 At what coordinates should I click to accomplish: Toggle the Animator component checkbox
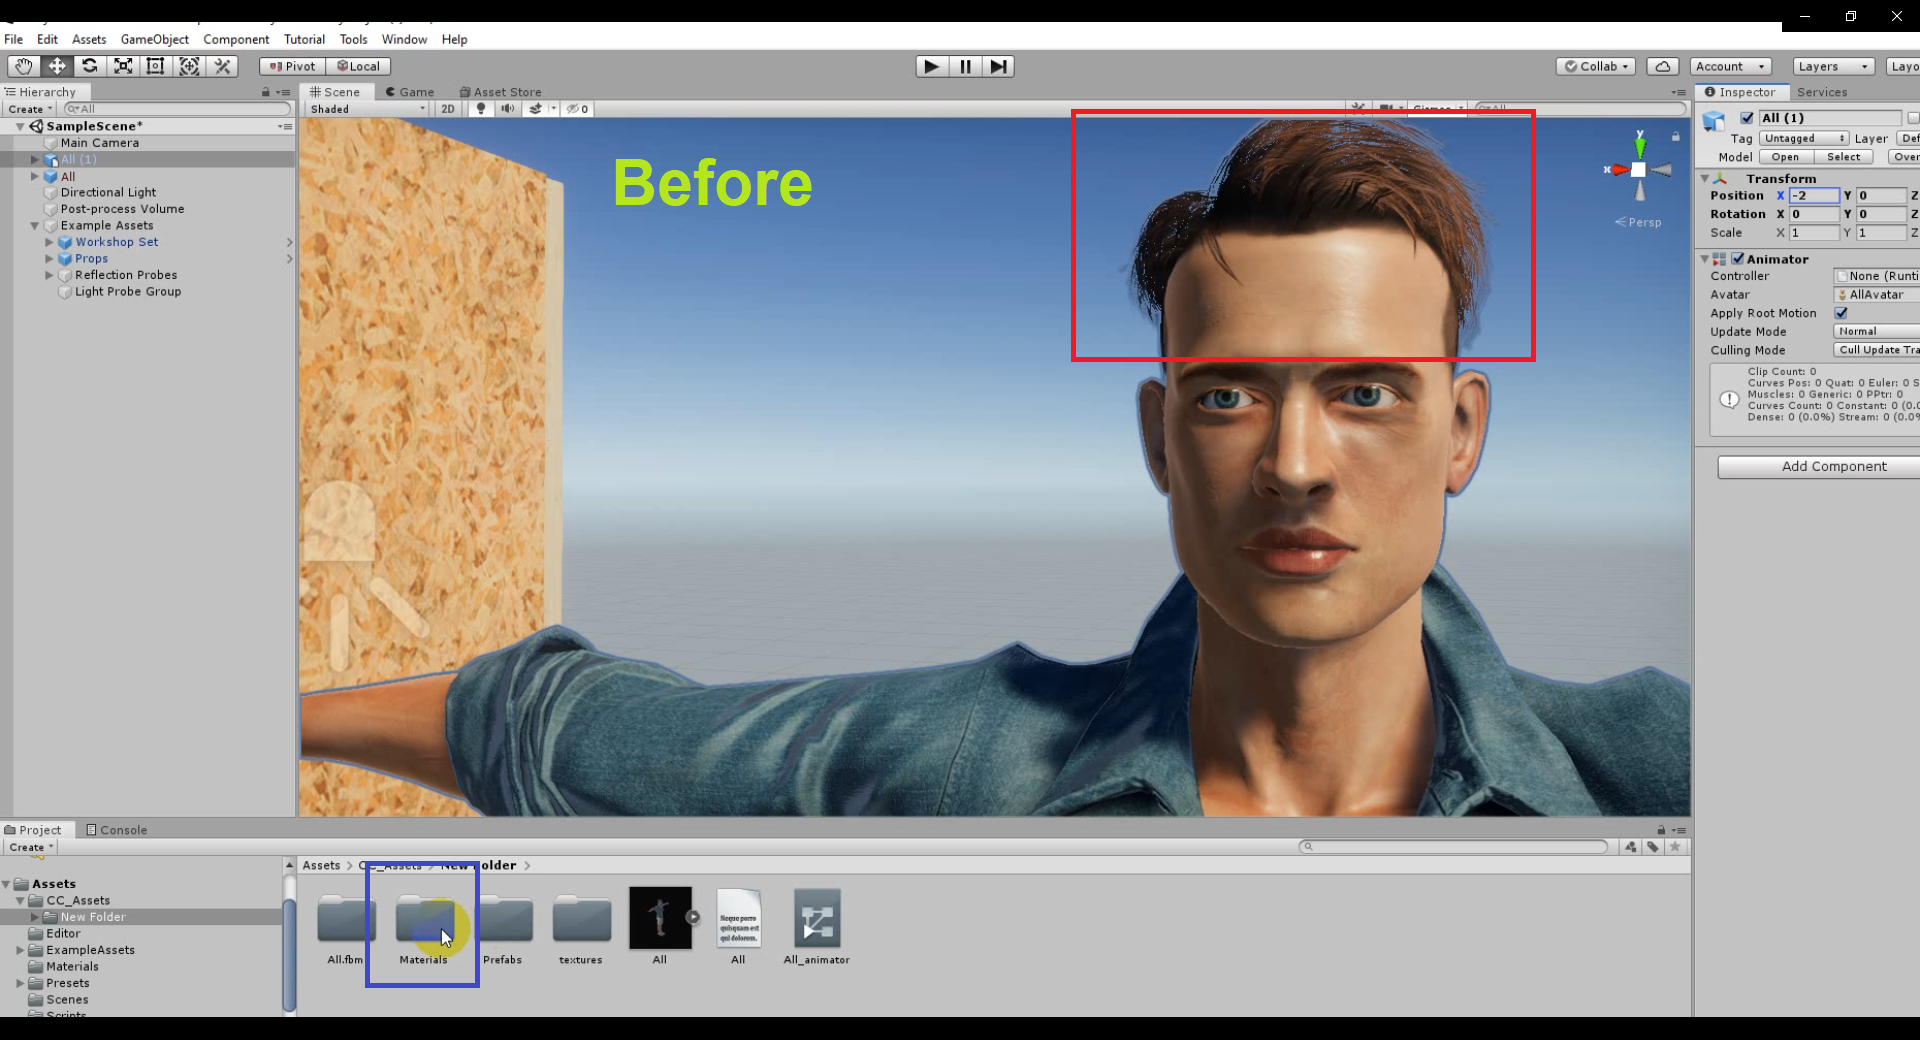pyautogui.click(x=1738, y=258)
